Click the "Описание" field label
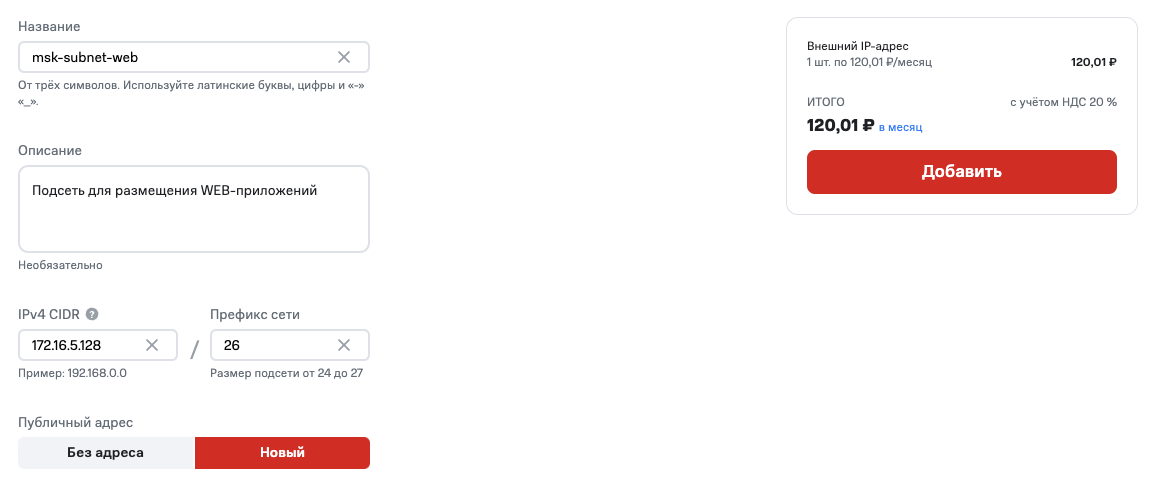The image size is (1156, 491). pyautogui.click(x=50, y=150)
